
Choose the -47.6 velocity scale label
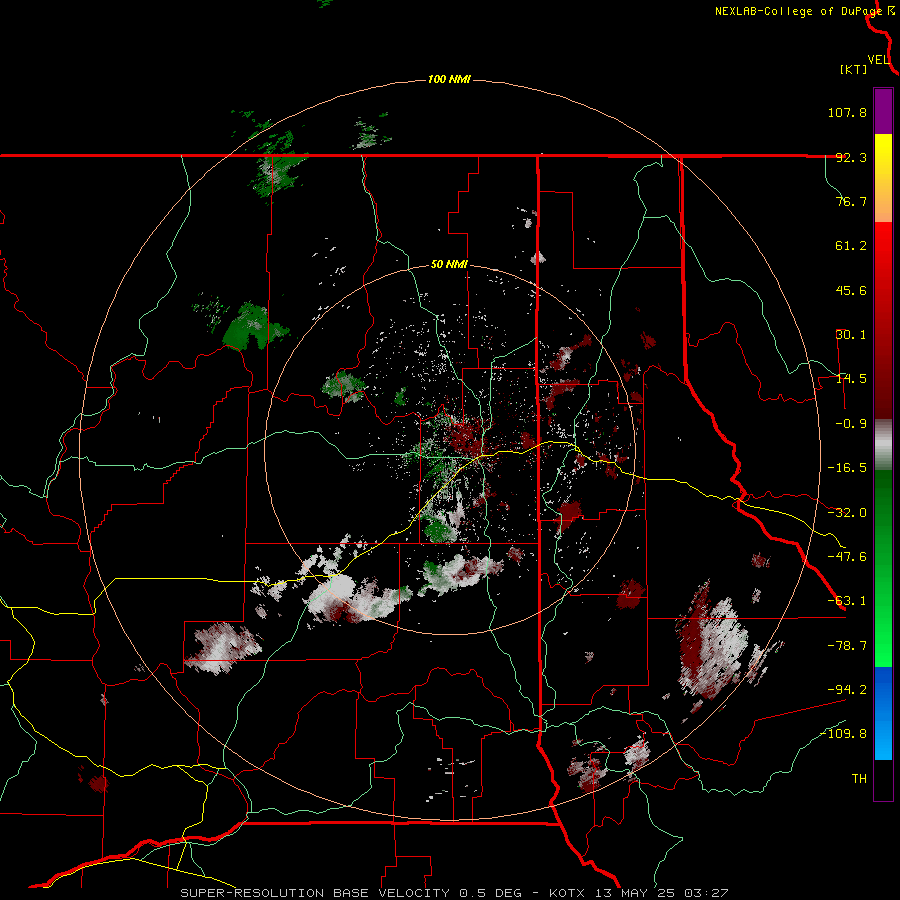pyautogui.click(x=847, y=557)
